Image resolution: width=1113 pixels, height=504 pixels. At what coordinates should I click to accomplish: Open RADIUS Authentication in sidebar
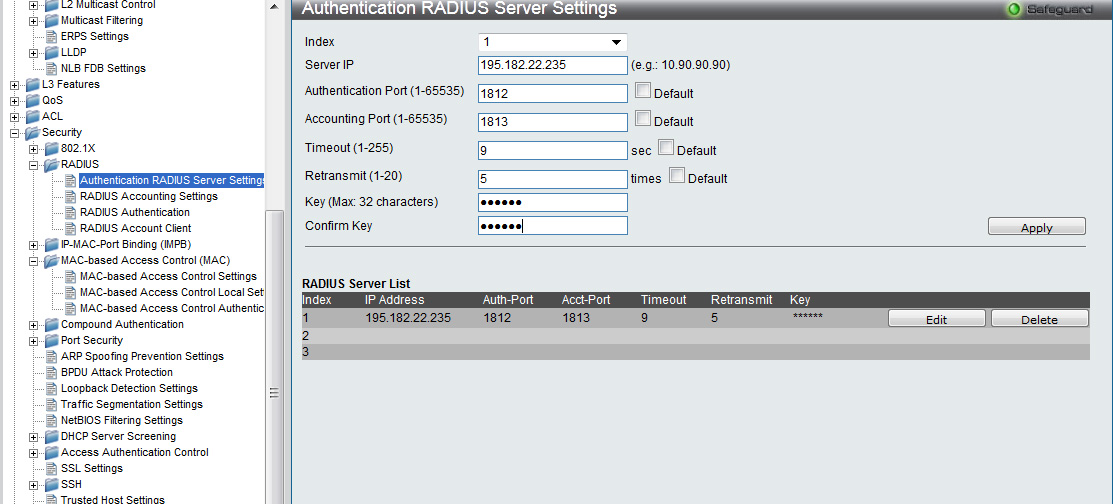[134, 212]
